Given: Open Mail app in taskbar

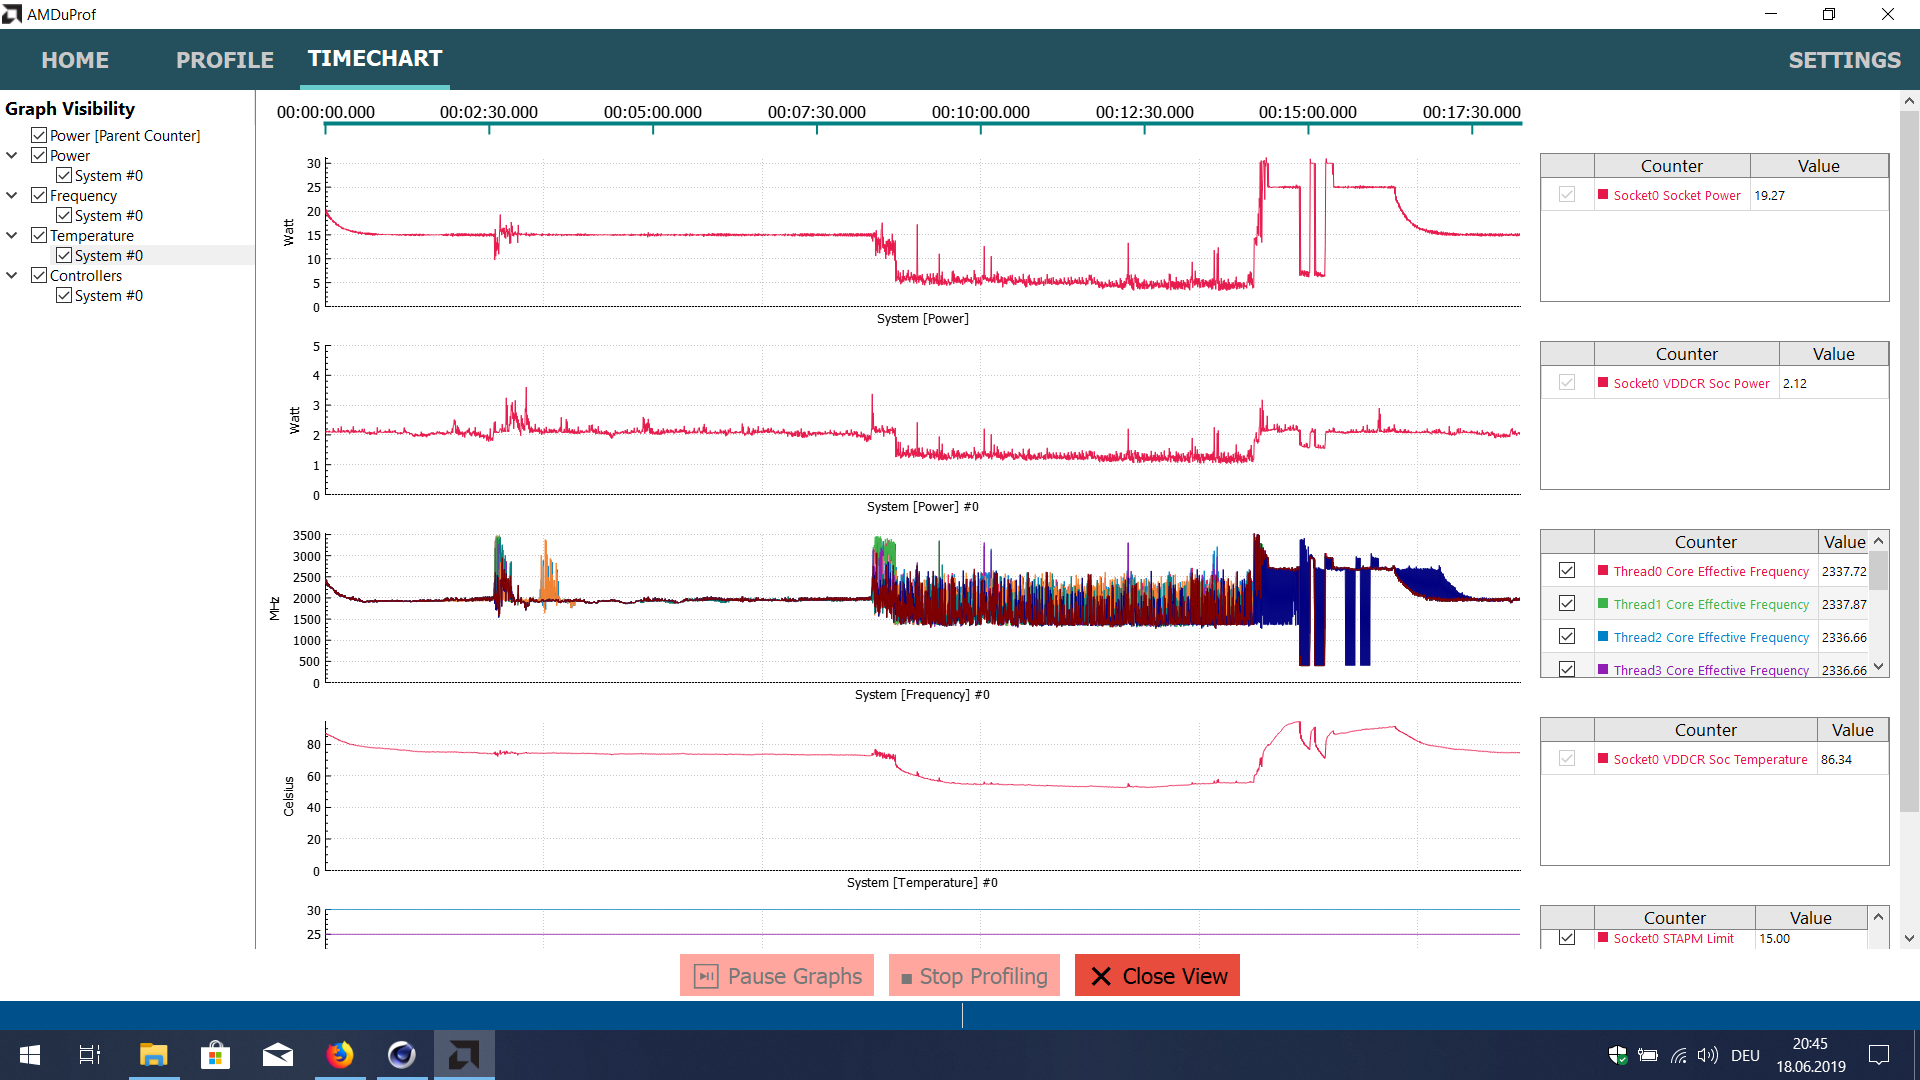Looking at the screenshot, I should 277,1055.
